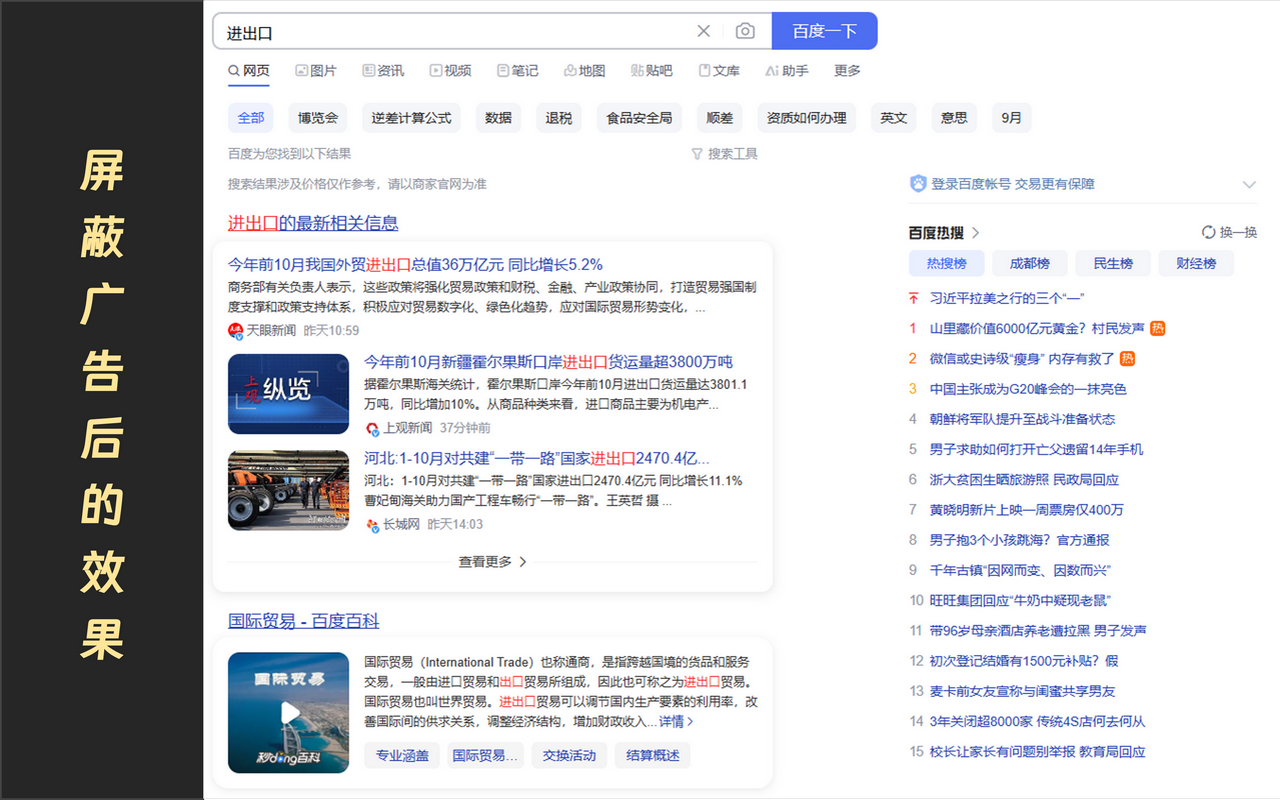Click inside the search input field

point(450,31)
